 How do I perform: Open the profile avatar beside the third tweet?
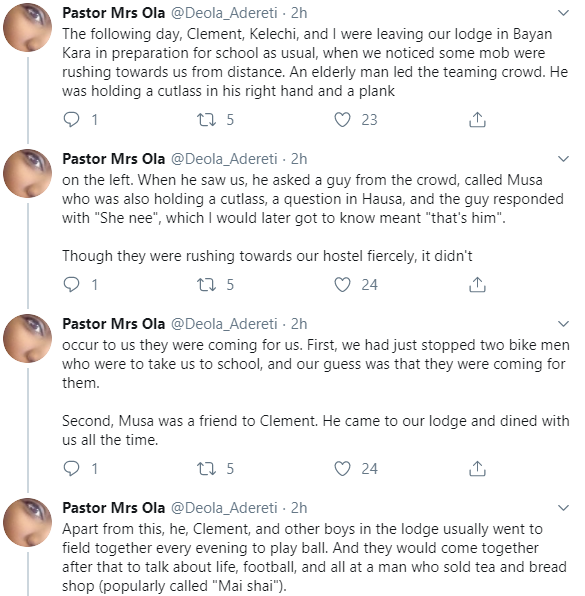[x=27, y=338]
